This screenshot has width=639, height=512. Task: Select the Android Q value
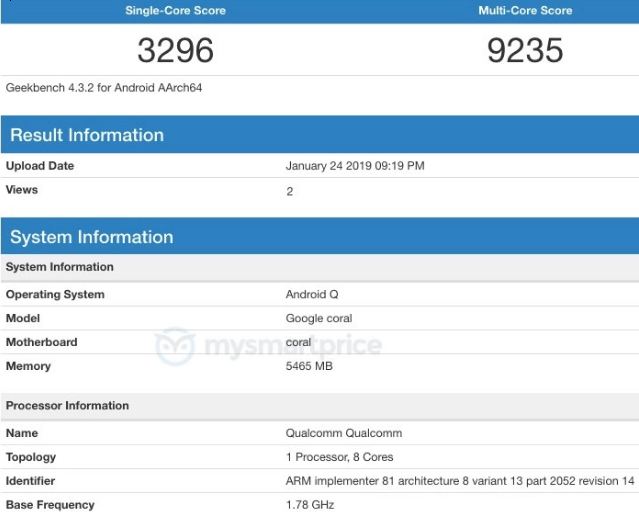pos(306,295)
